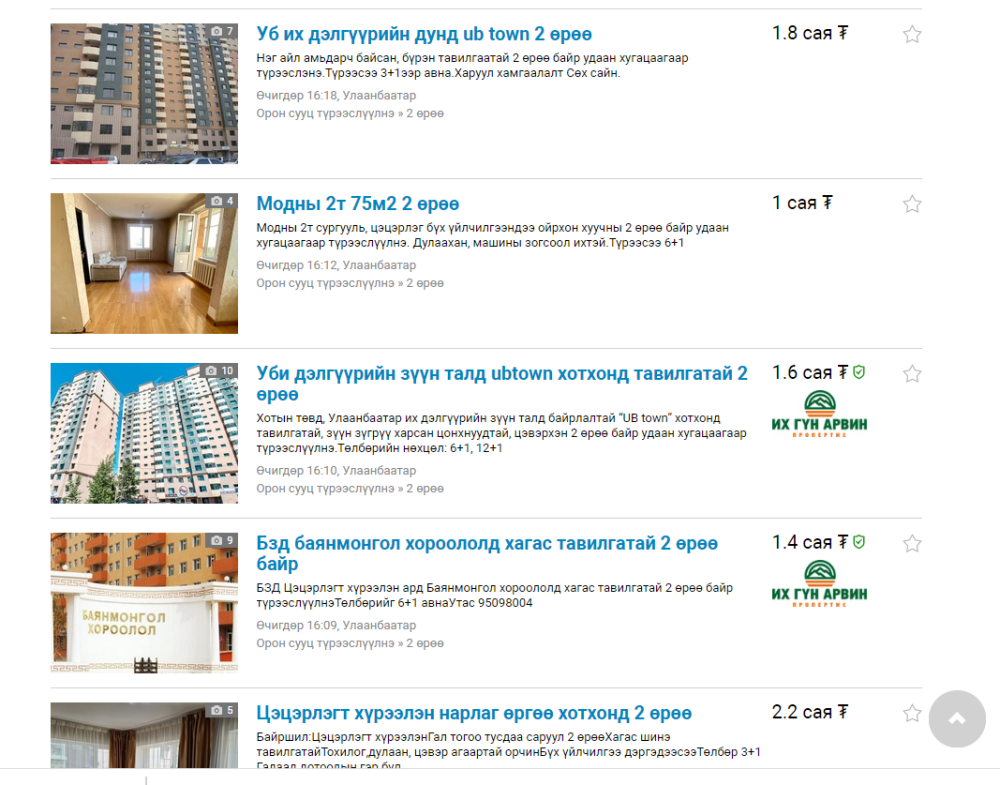Click the scroll-to-top arrow button

pos(957,719)
